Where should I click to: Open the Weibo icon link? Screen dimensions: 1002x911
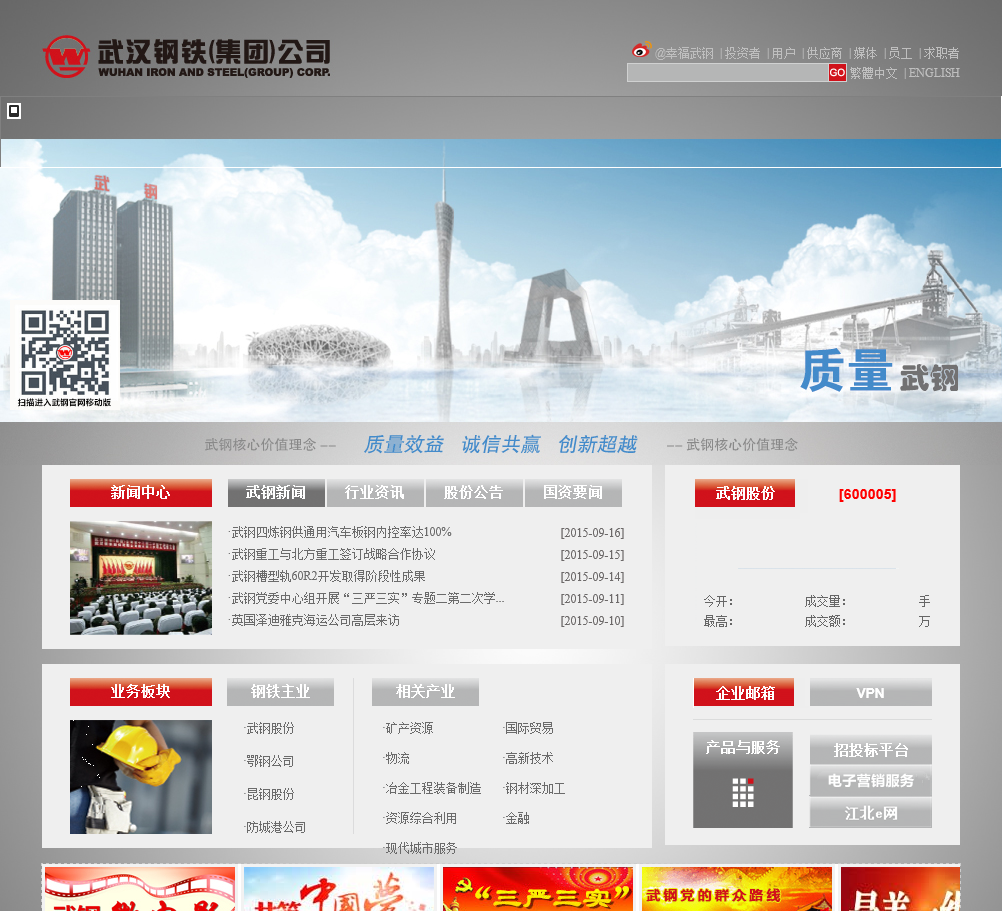tap(641, 49)
